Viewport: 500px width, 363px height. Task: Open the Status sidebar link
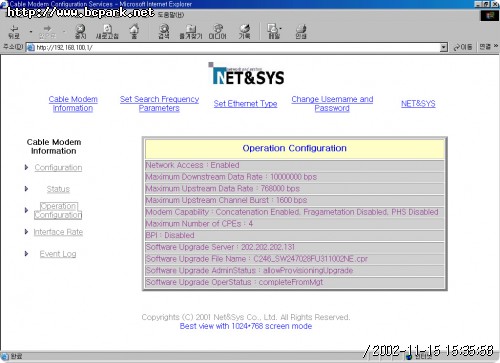(x=58, y=189)
